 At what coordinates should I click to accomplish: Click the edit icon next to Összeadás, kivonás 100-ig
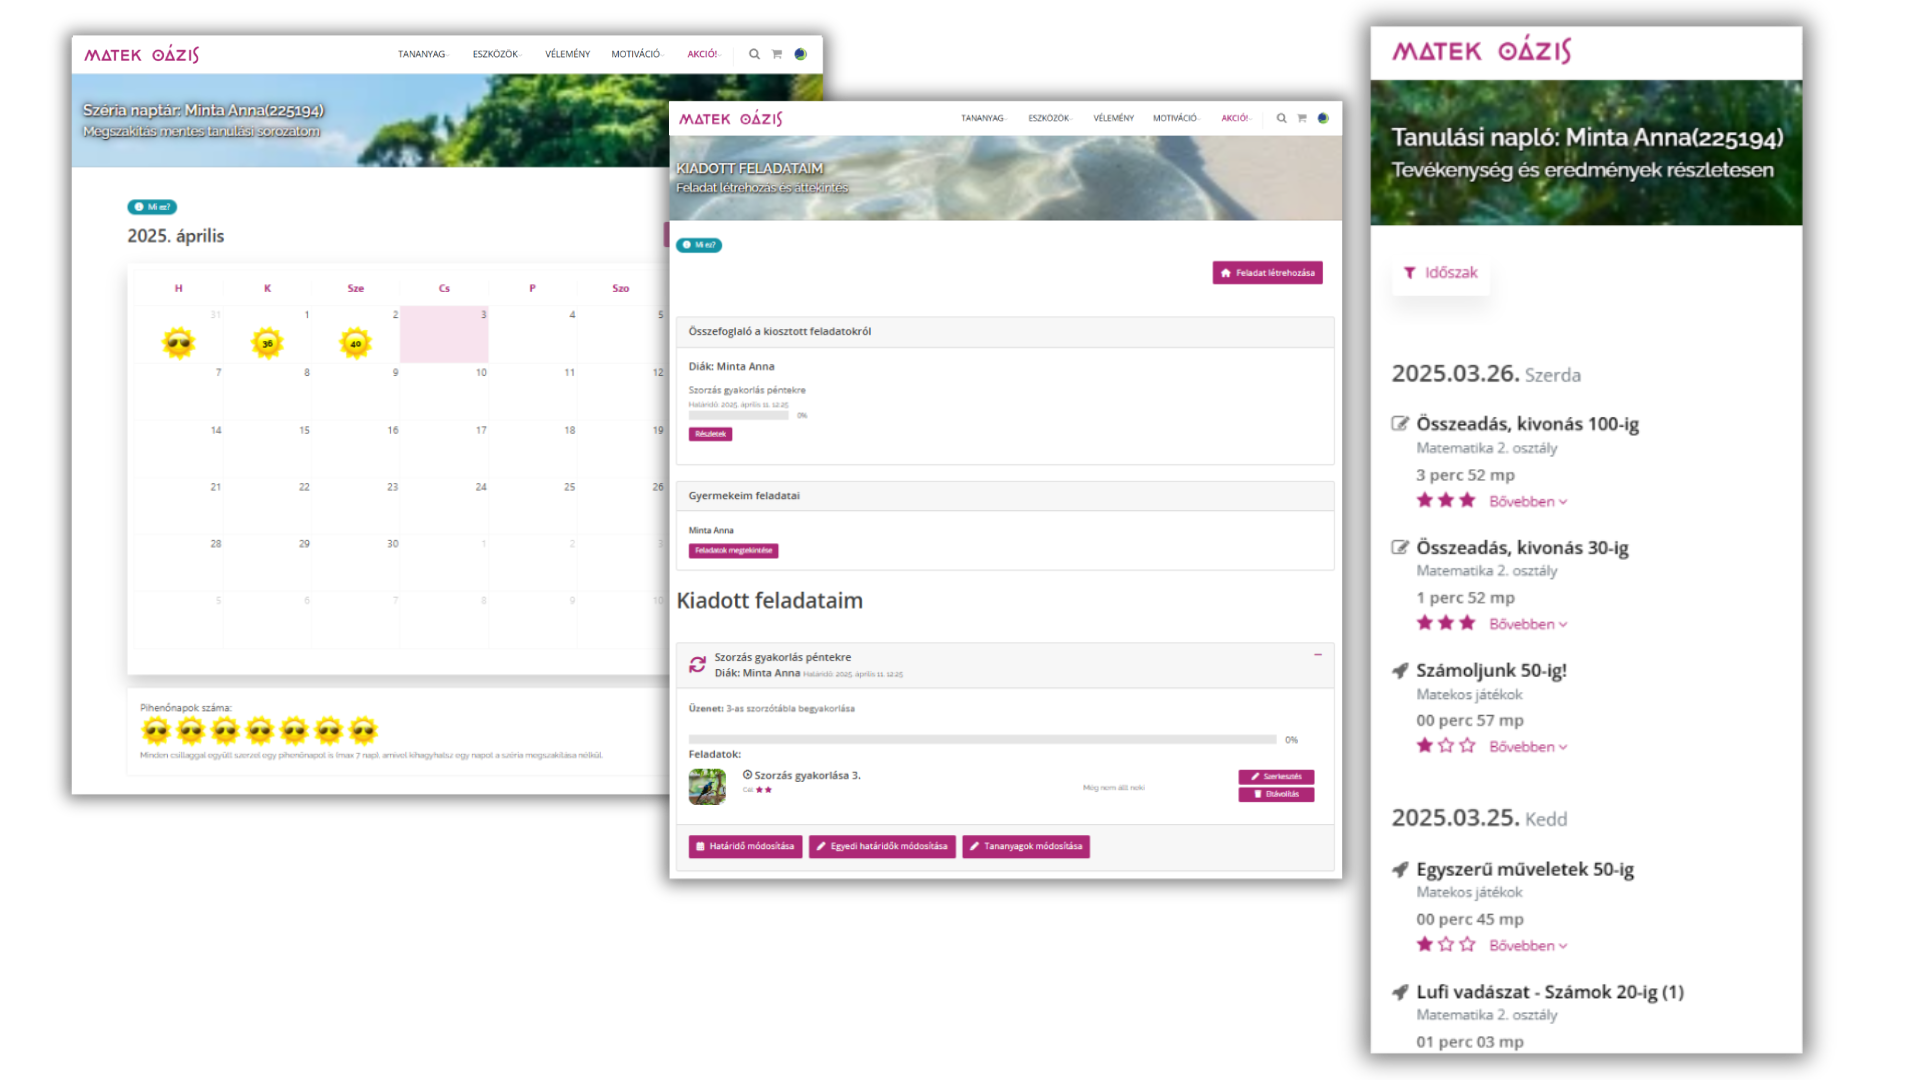click(x=1400, y=423)
